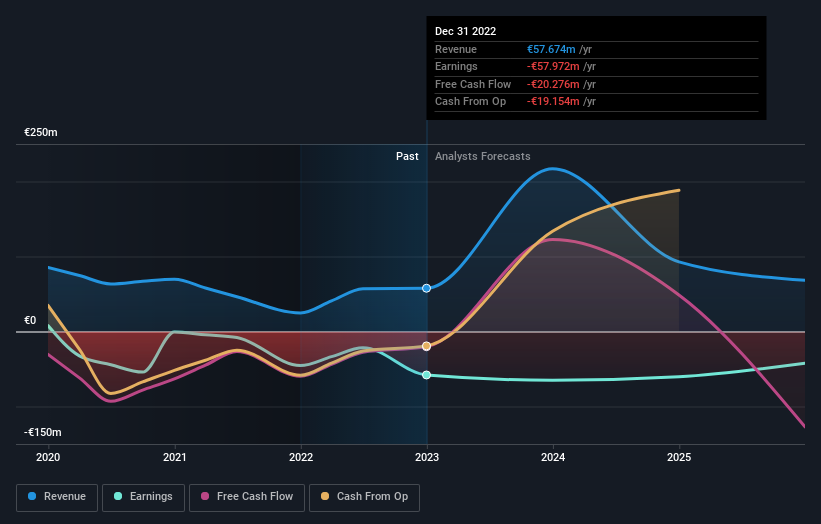
Task: Click the -€20.276m free cash flow value
Action: (553, 84)
